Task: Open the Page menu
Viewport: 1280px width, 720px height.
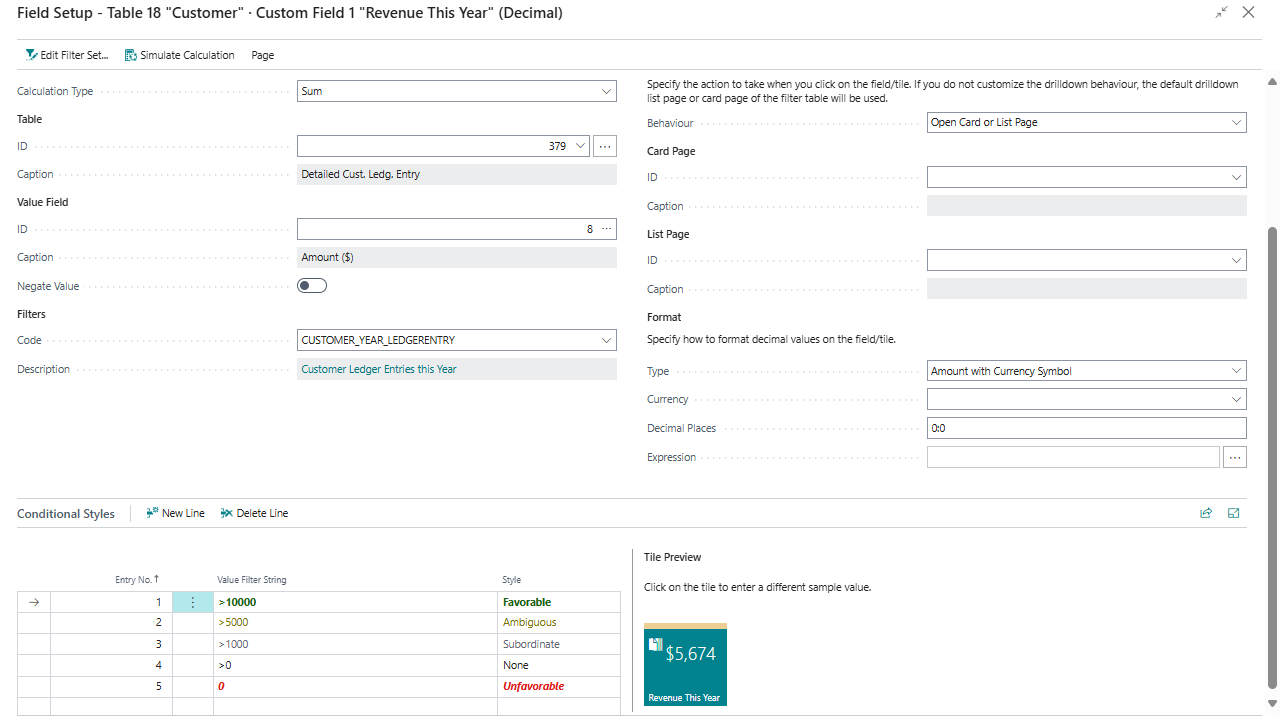Action: pyautogui.click(x=262, y=55)
